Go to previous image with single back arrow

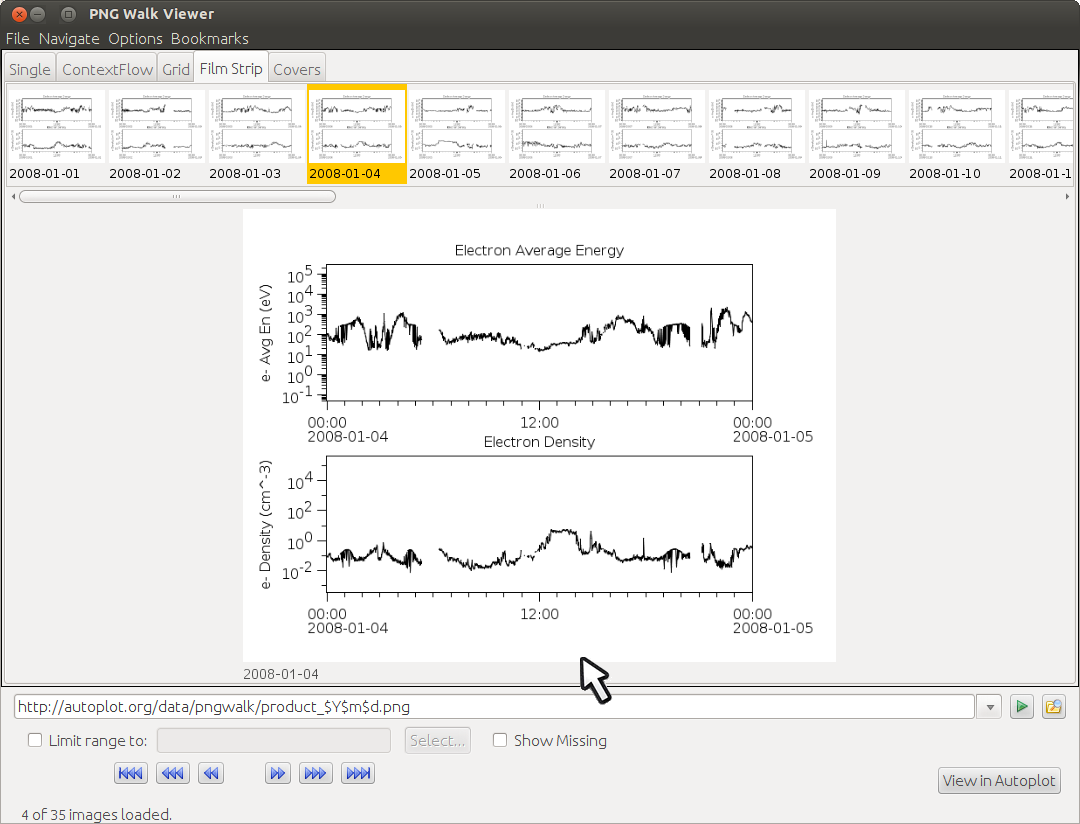tap(210, 773)
